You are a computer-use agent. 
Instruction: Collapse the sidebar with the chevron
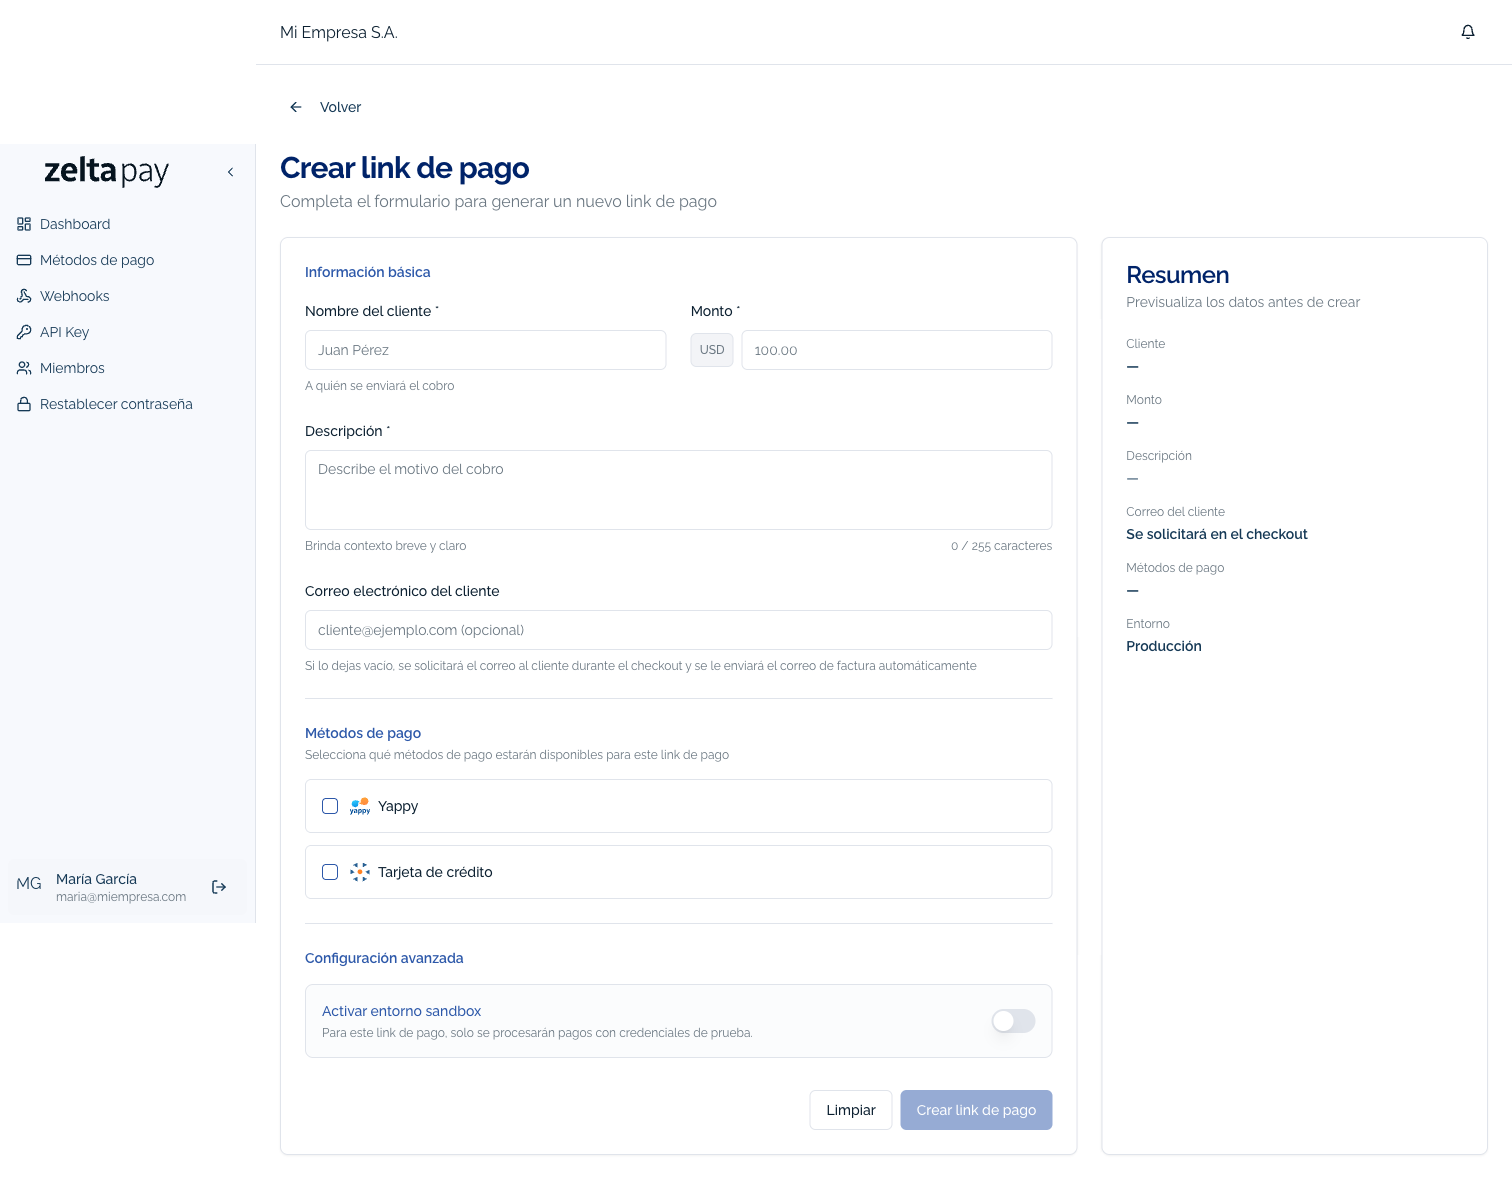point(230,171)
